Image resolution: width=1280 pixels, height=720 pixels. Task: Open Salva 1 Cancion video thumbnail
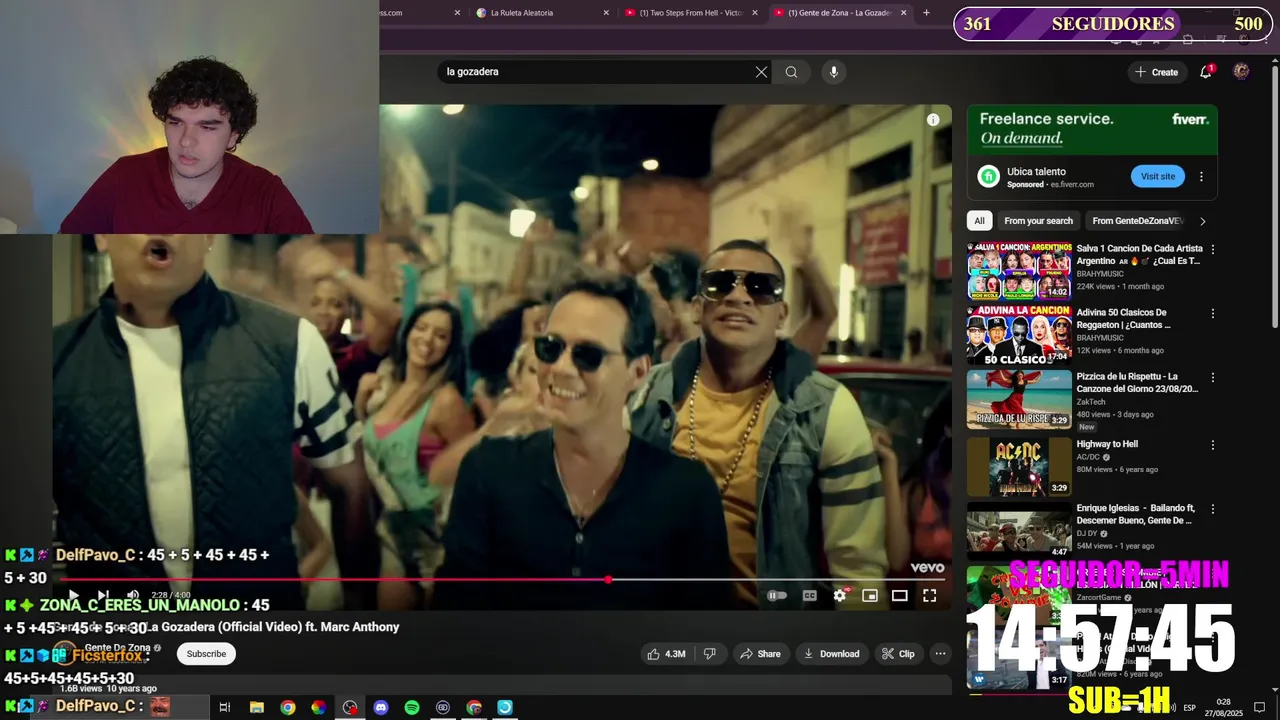tap(1019, 271)
